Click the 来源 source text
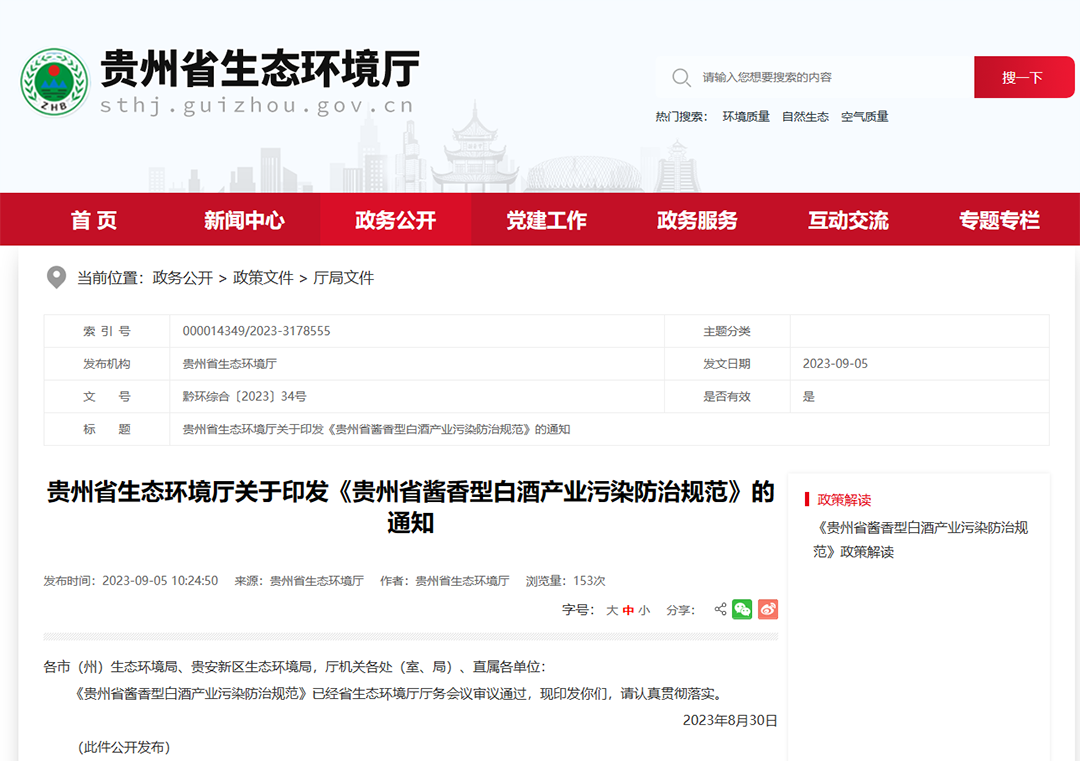This screenshot has width=1080, height=761. [x=299, y=581]
